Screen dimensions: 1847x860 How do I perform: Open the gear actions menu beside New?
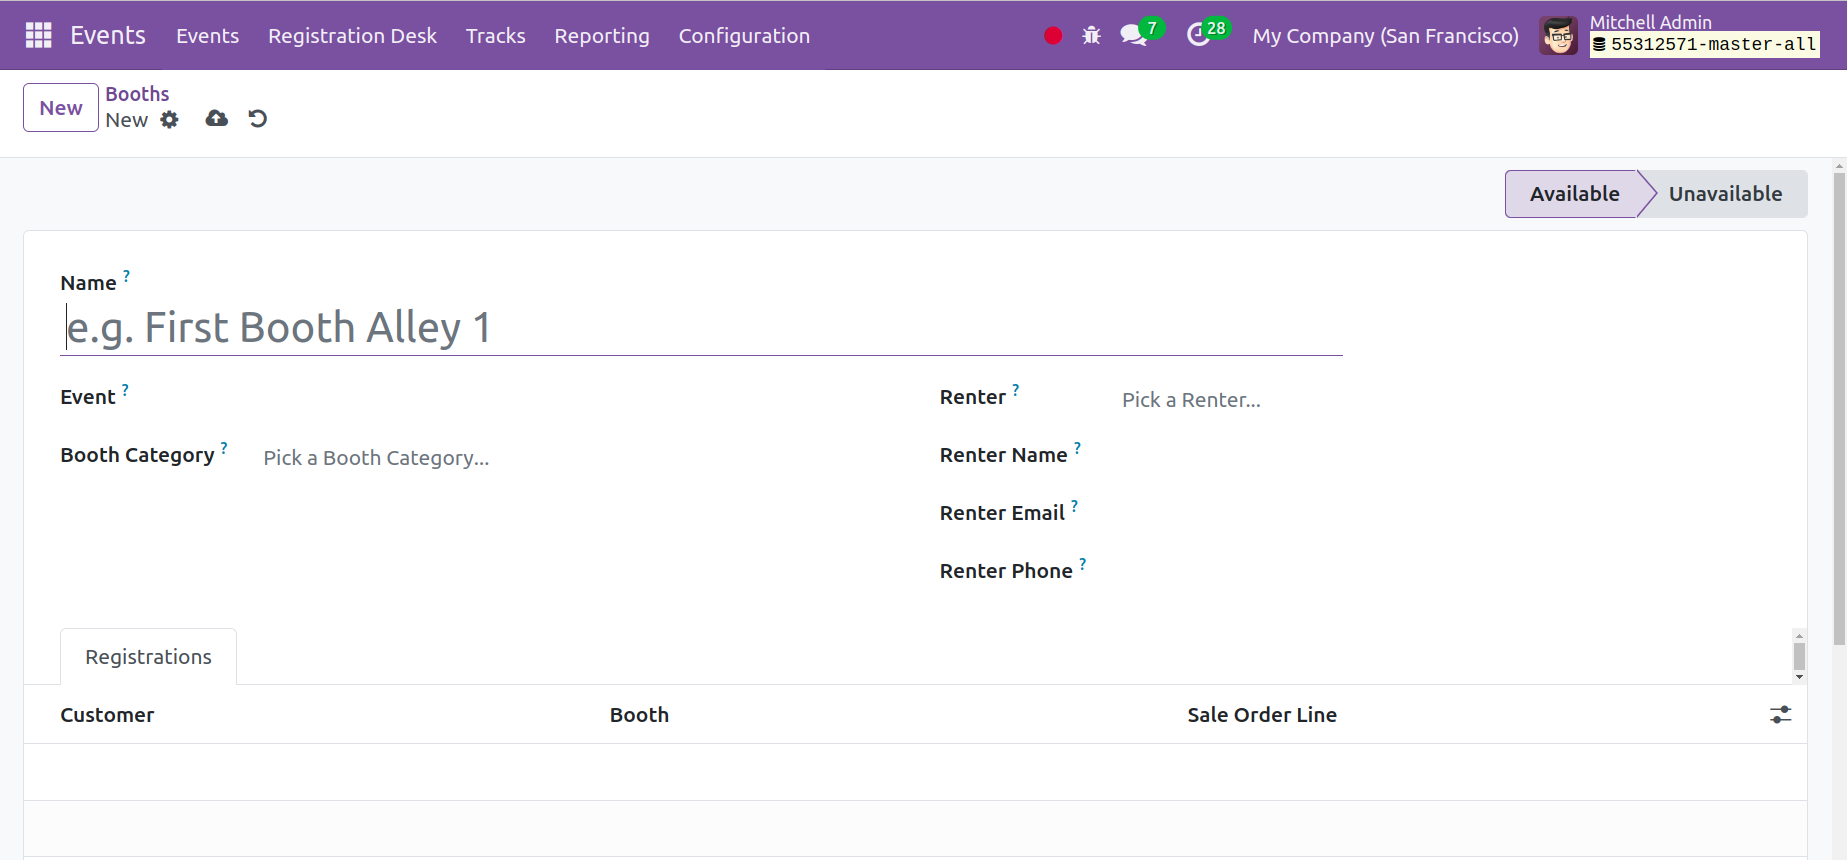[170, 120]
